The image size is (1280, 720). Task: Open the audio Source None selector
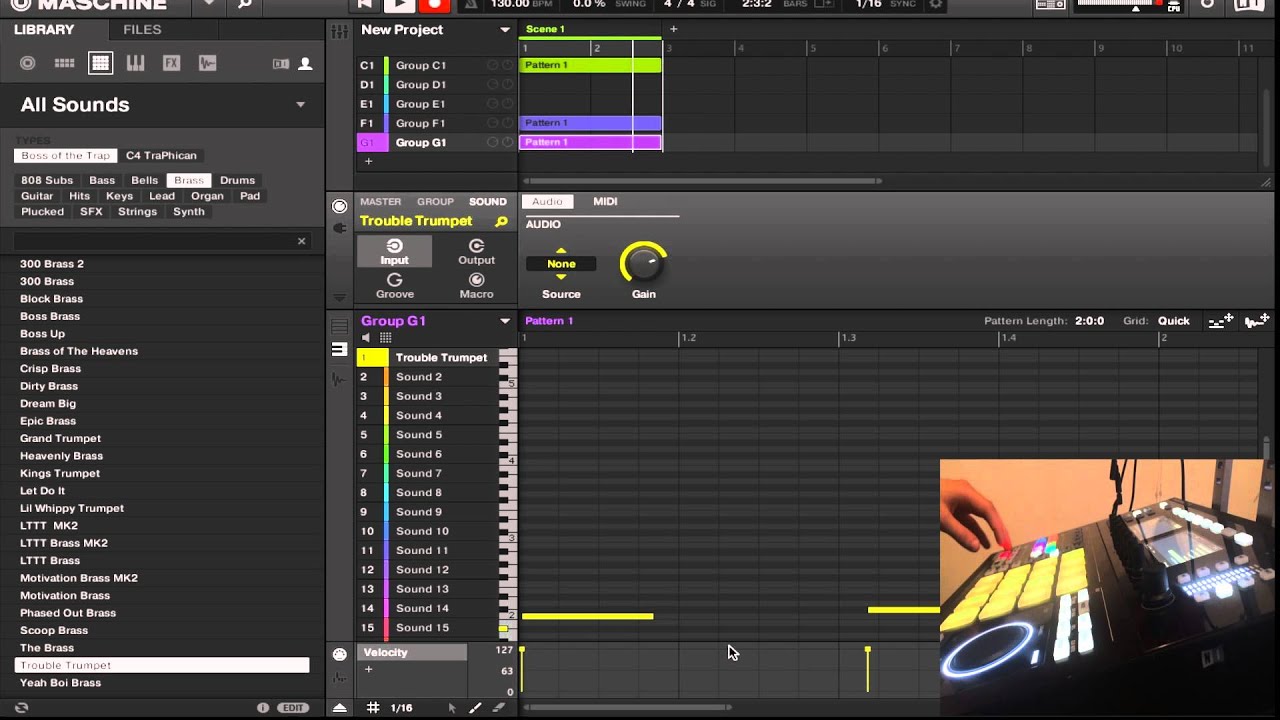561,264
